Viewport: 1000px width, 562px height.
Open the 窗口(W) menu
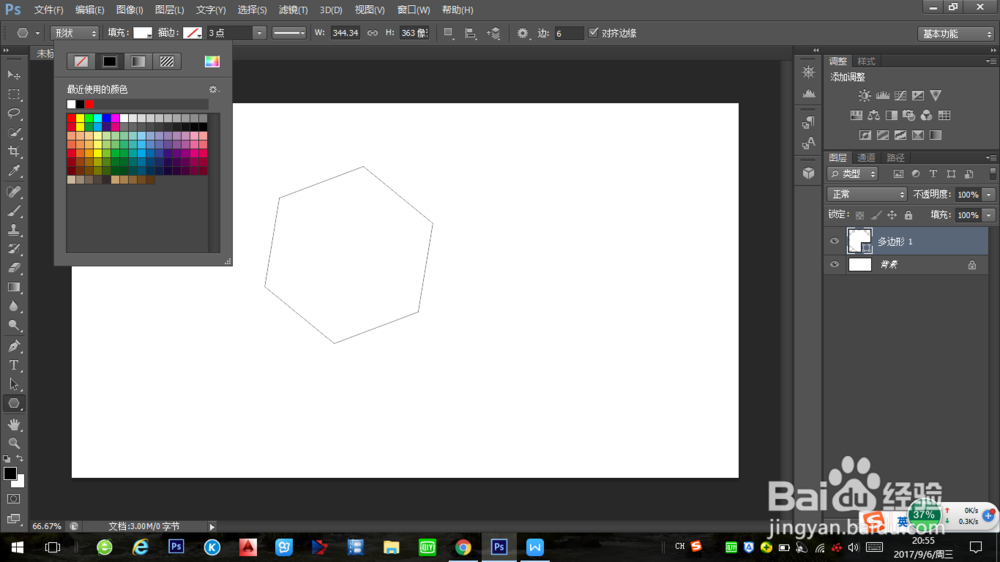[x=413, y=10]
